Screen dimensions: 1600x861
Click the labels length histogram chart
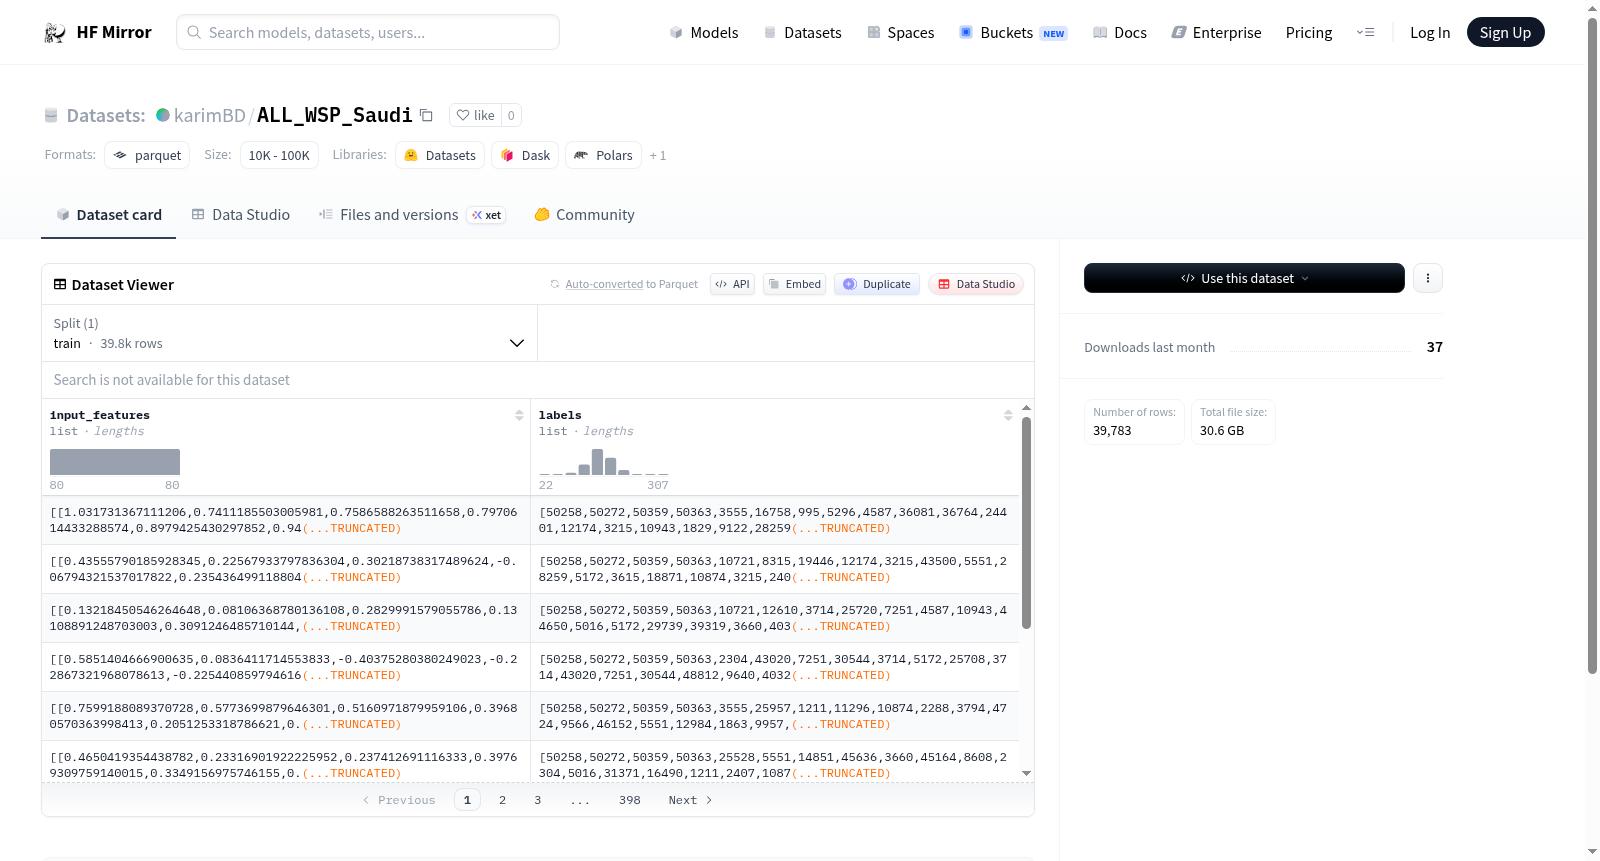604,462
